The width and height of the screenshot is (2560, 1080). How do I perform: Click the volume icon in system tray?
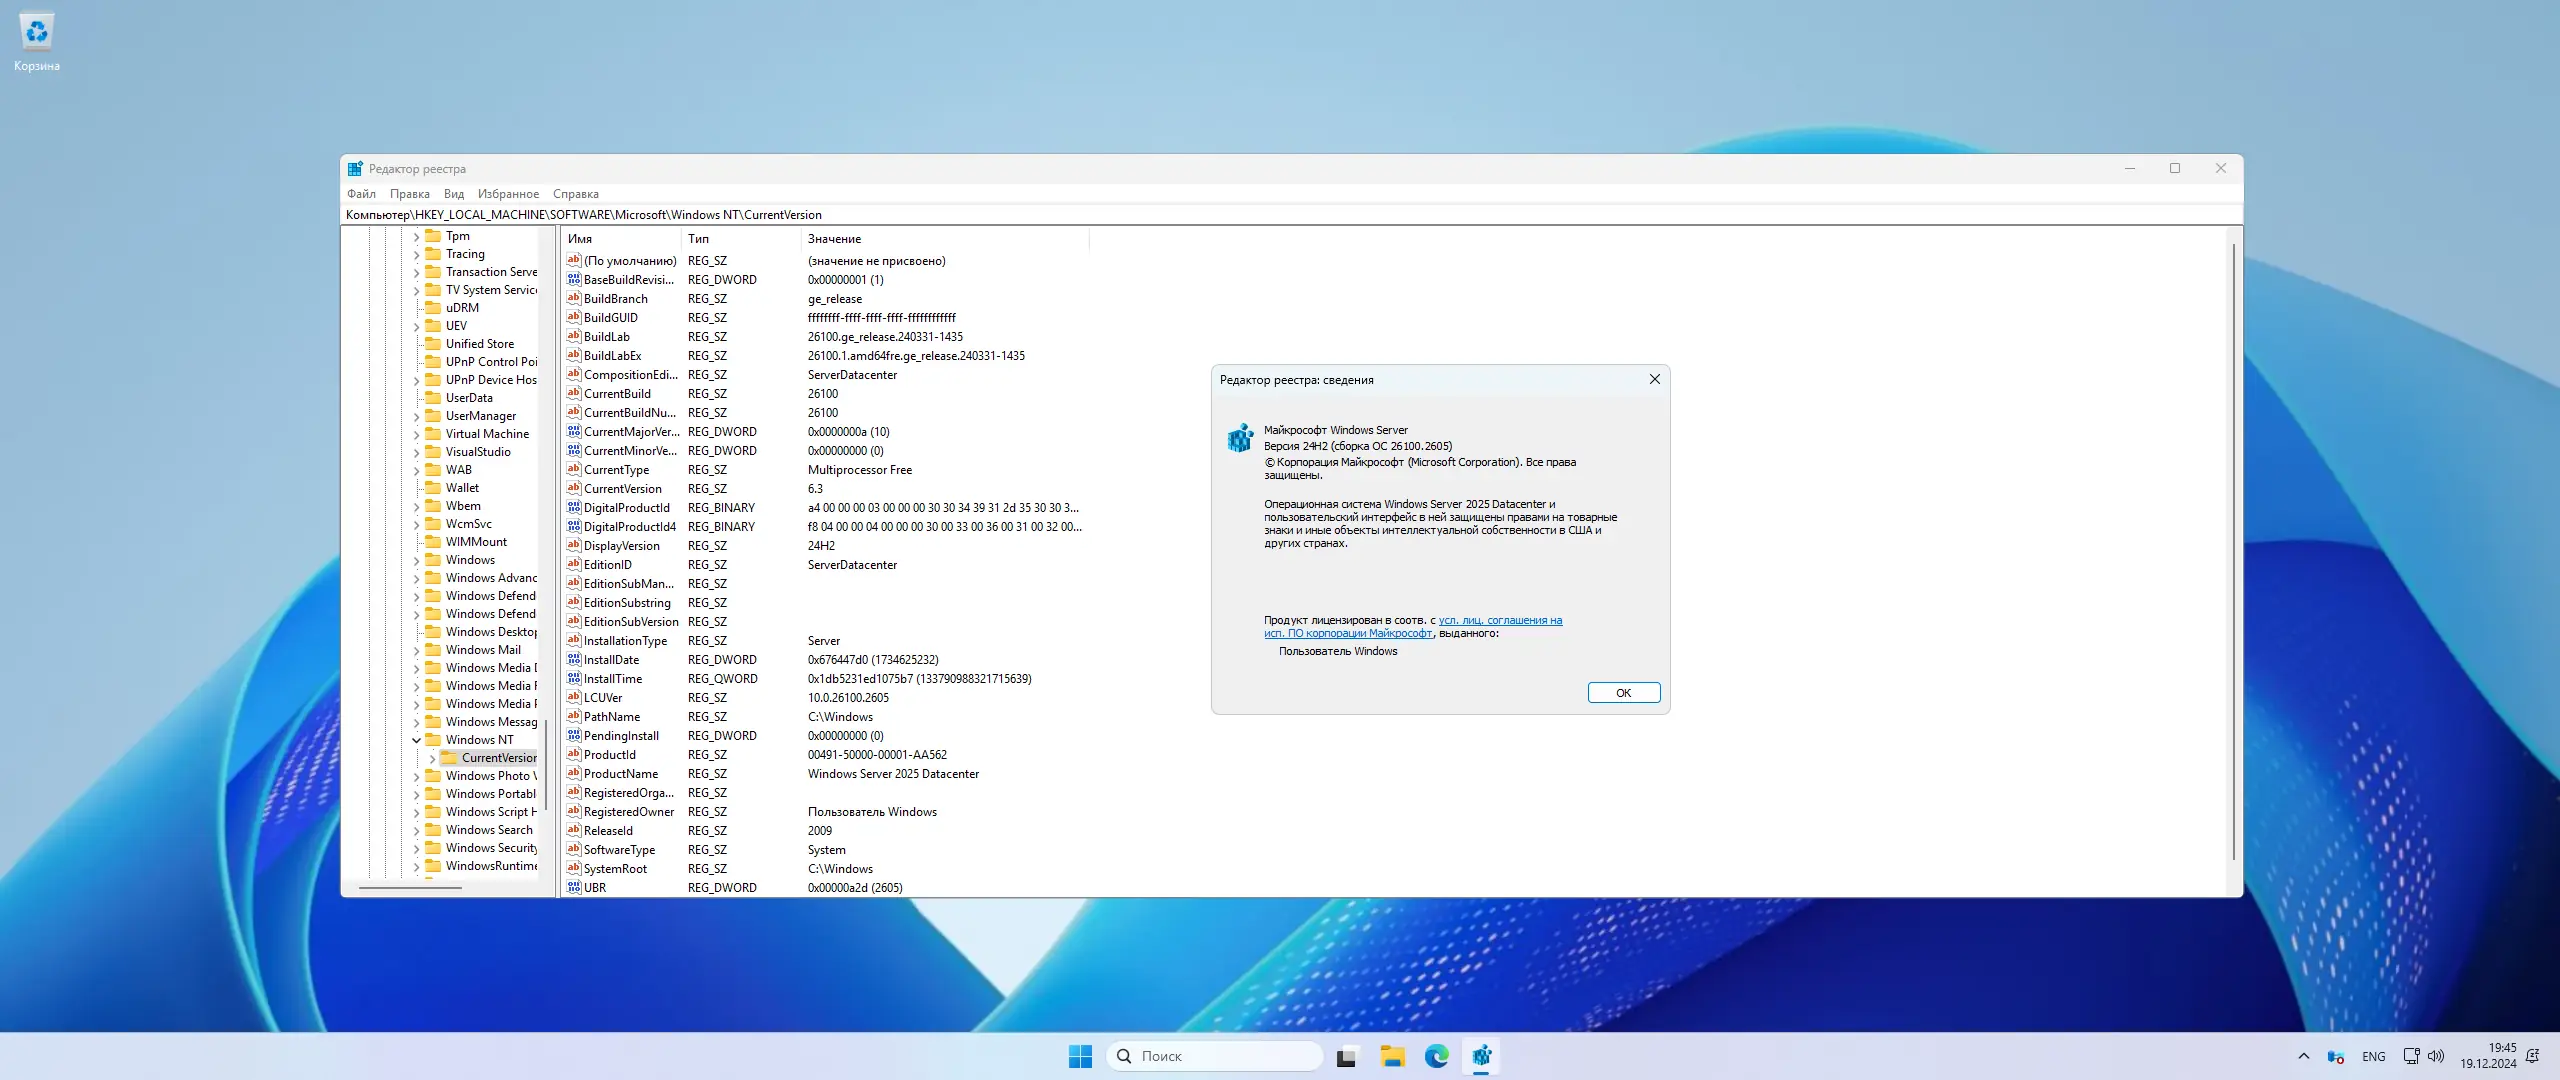2436,1056
